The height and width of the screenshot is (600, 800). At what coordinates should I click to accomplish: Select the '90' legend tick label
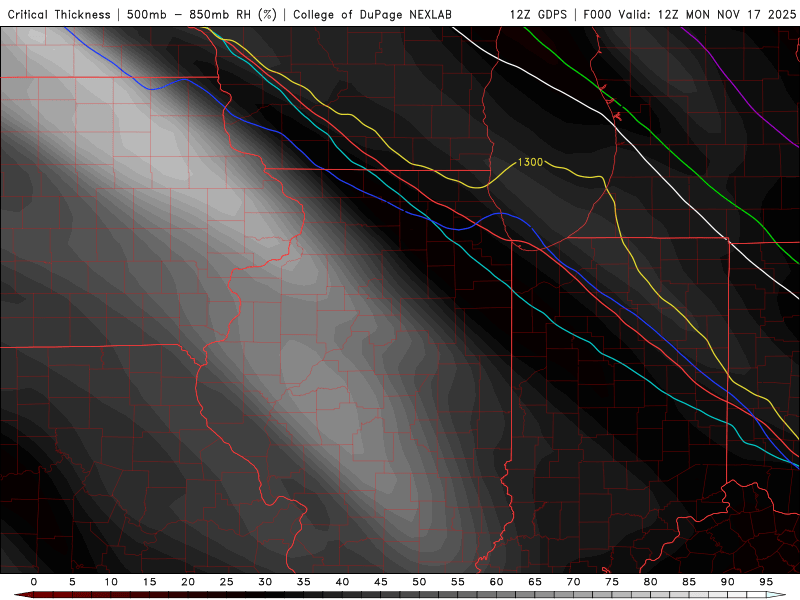(728, 582)
